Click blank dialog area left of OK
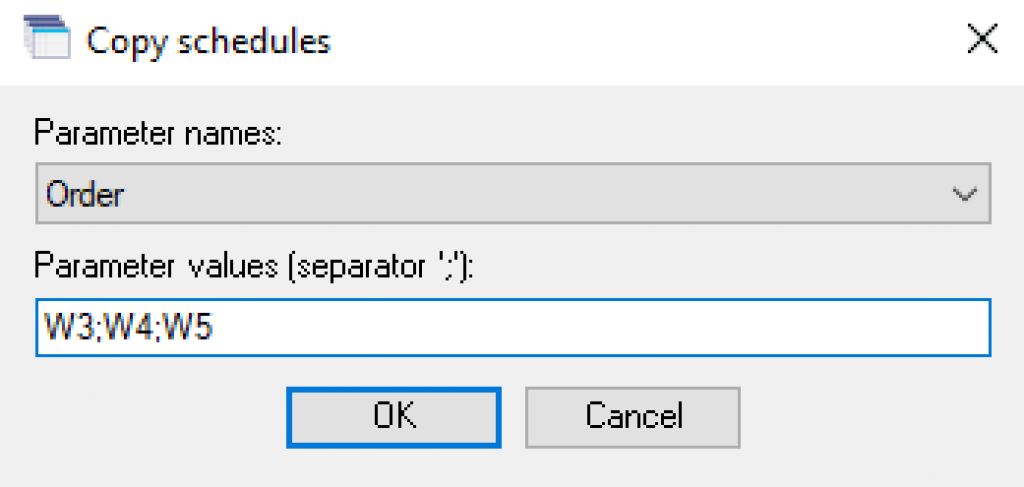 tap(157, 417)
